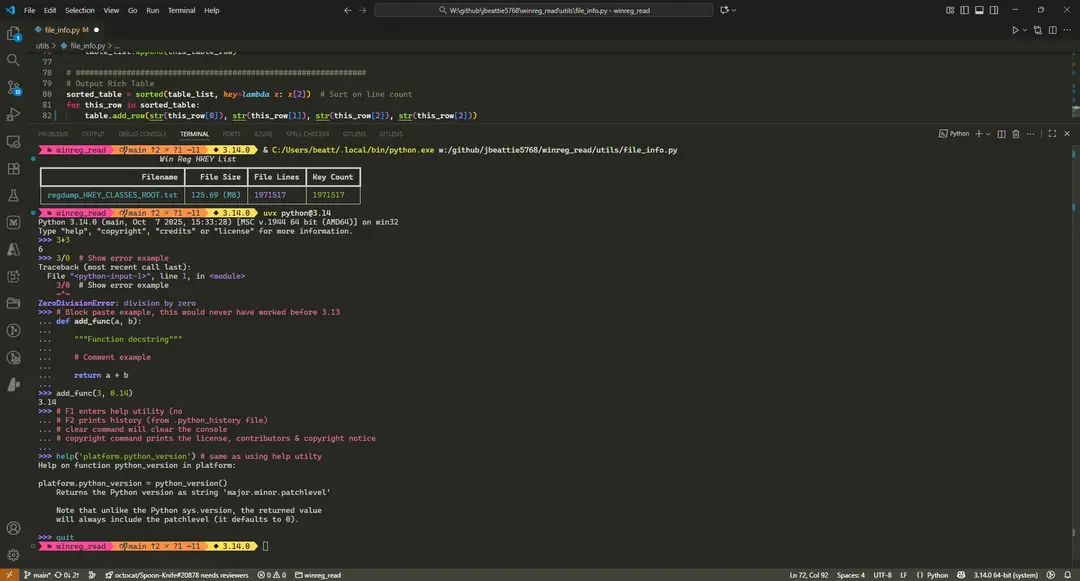Run the Python file with the play button
This screenshot has width=1080, height=581.
1013,30
